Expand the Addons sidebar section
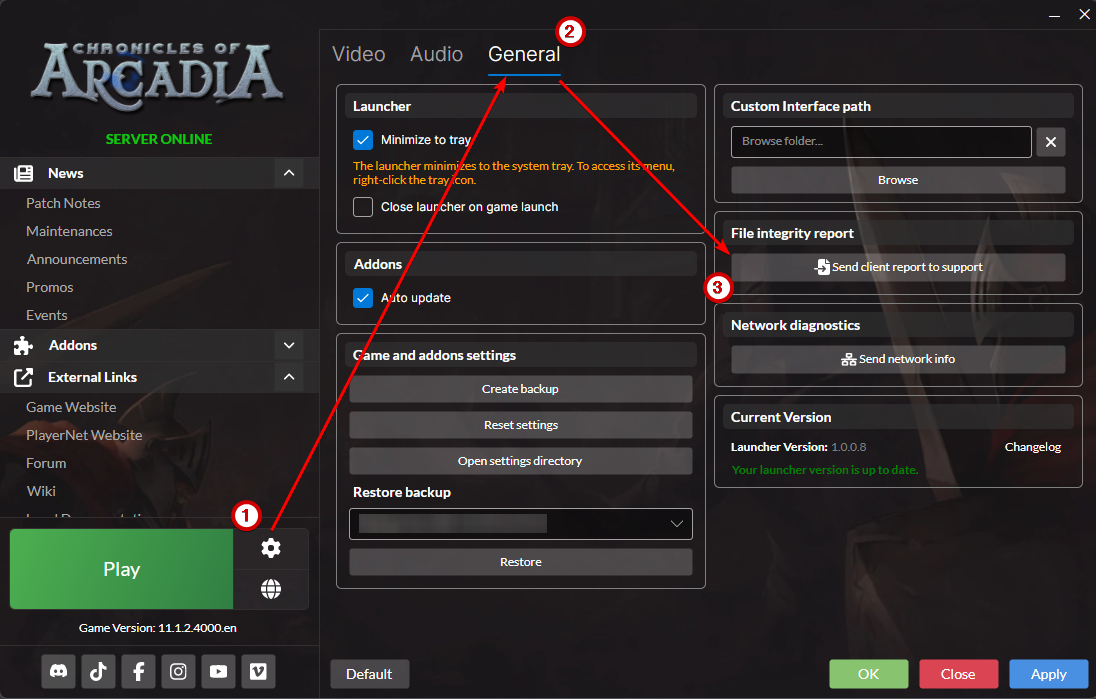The height and width of the screenshot is (699, 1096). click(x=289, y=345)
